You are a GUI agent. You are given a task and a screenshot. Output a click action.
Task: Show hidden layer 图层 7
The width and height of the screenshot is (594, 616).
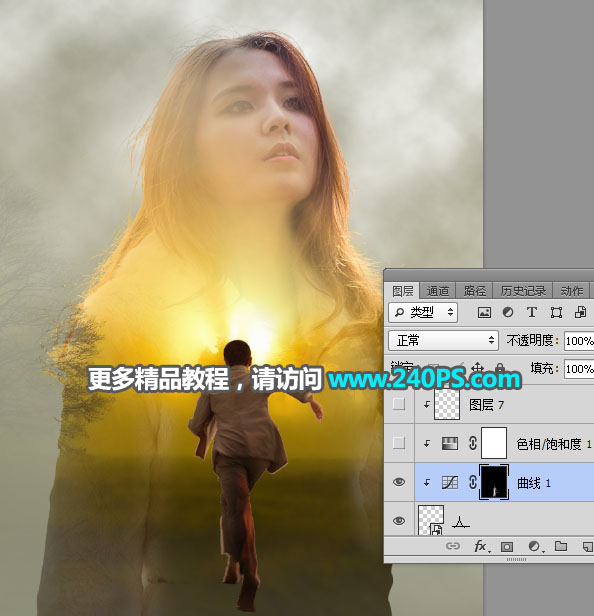(x=399, y=404)
